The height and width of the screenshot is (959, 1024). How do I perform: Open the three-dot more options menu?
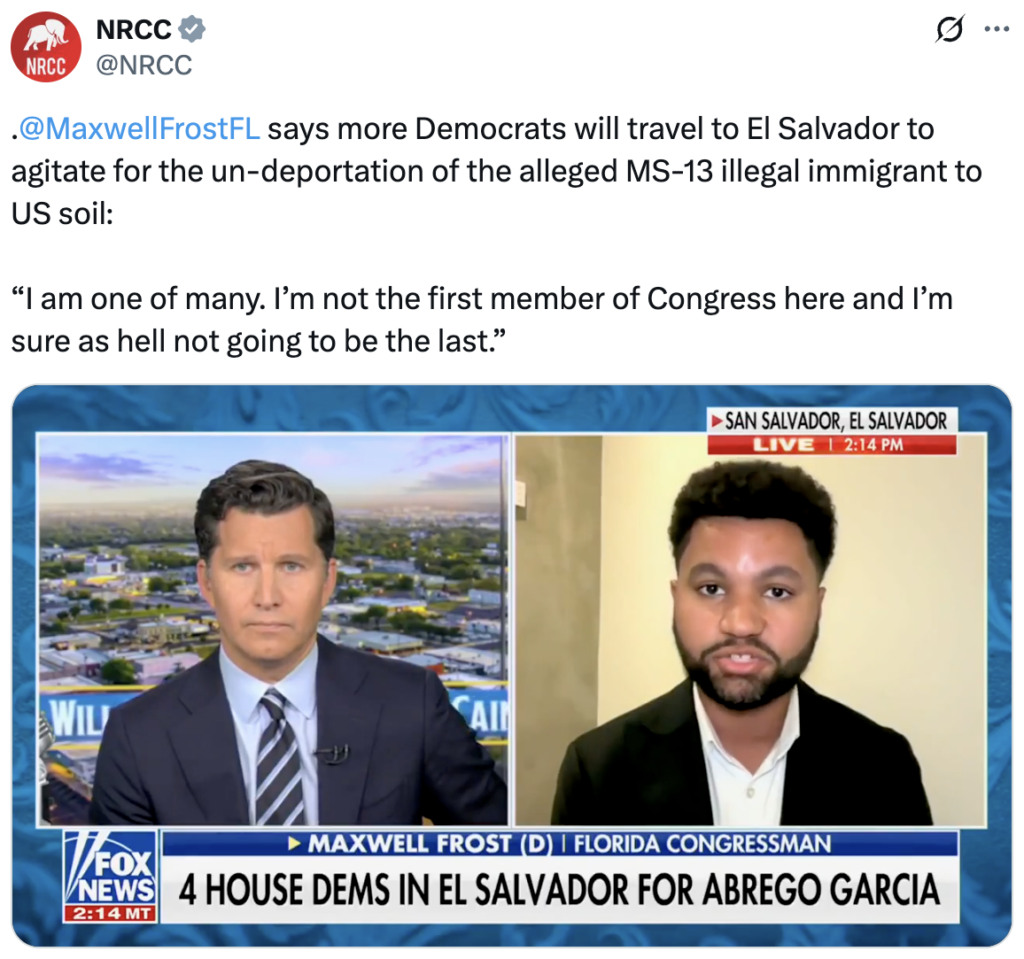997,29
